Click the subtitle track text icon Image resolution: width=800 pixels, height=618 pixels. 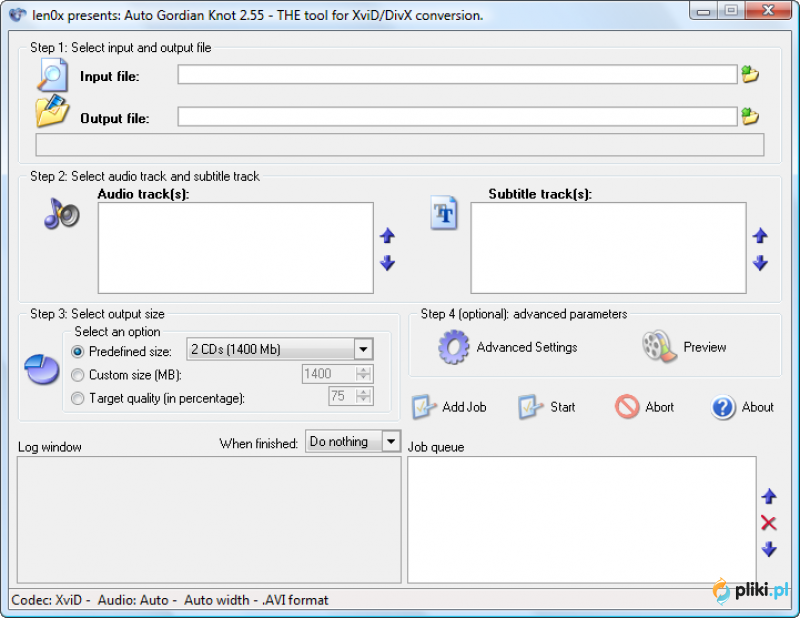click(443, 213)
